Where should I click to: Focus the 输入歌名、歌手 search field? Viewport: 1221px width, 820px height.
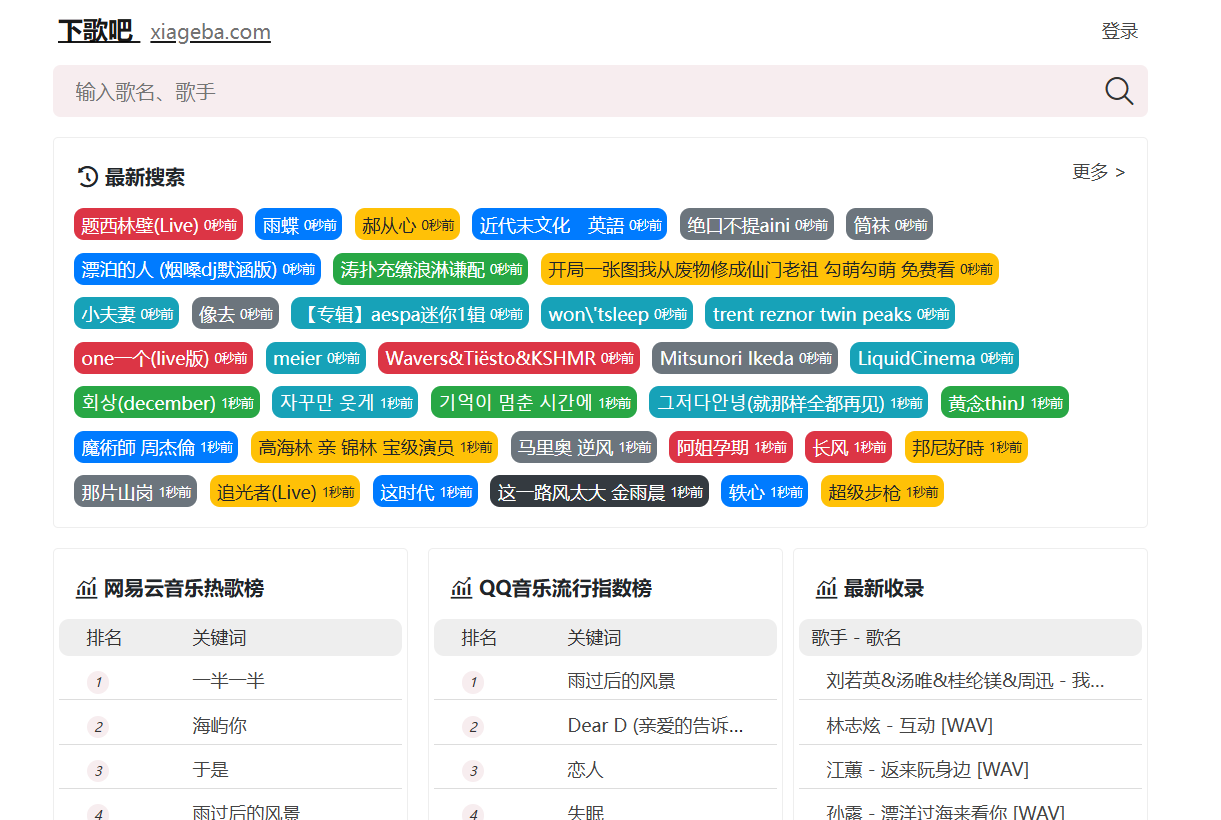pos(580,92)
